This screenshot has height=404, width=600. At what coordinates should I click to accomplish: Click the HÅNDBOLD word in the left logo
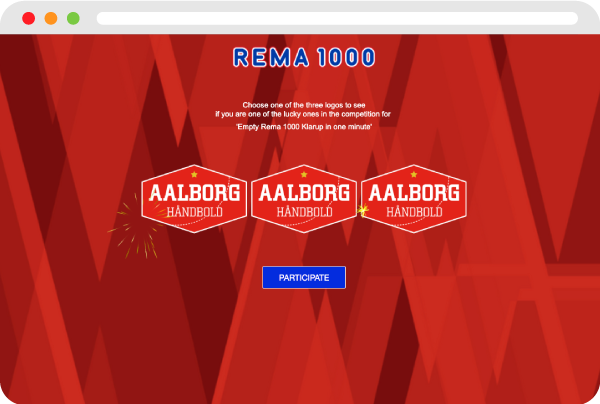click(195, 212)
